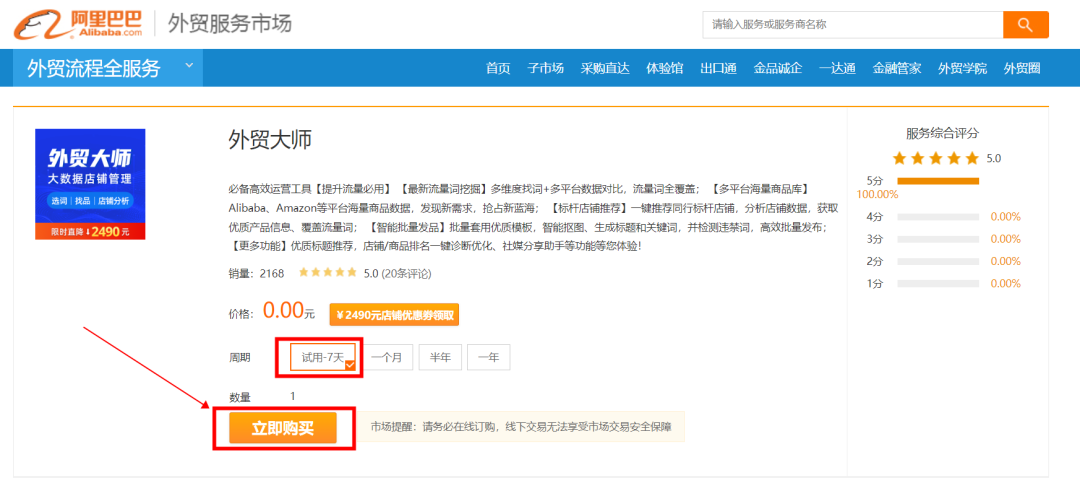1080x478 pixels.
Task: Focus the service name search field
Action: [853, 25]
